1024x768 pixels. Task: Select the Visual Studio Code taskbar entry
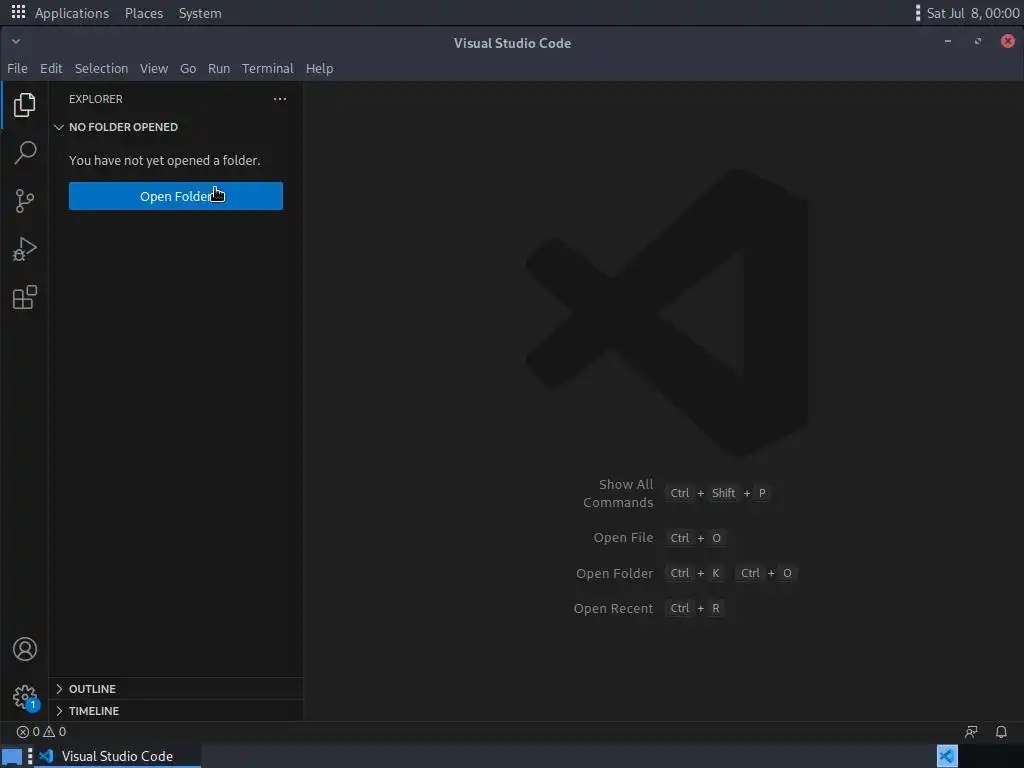coord(118,756)
